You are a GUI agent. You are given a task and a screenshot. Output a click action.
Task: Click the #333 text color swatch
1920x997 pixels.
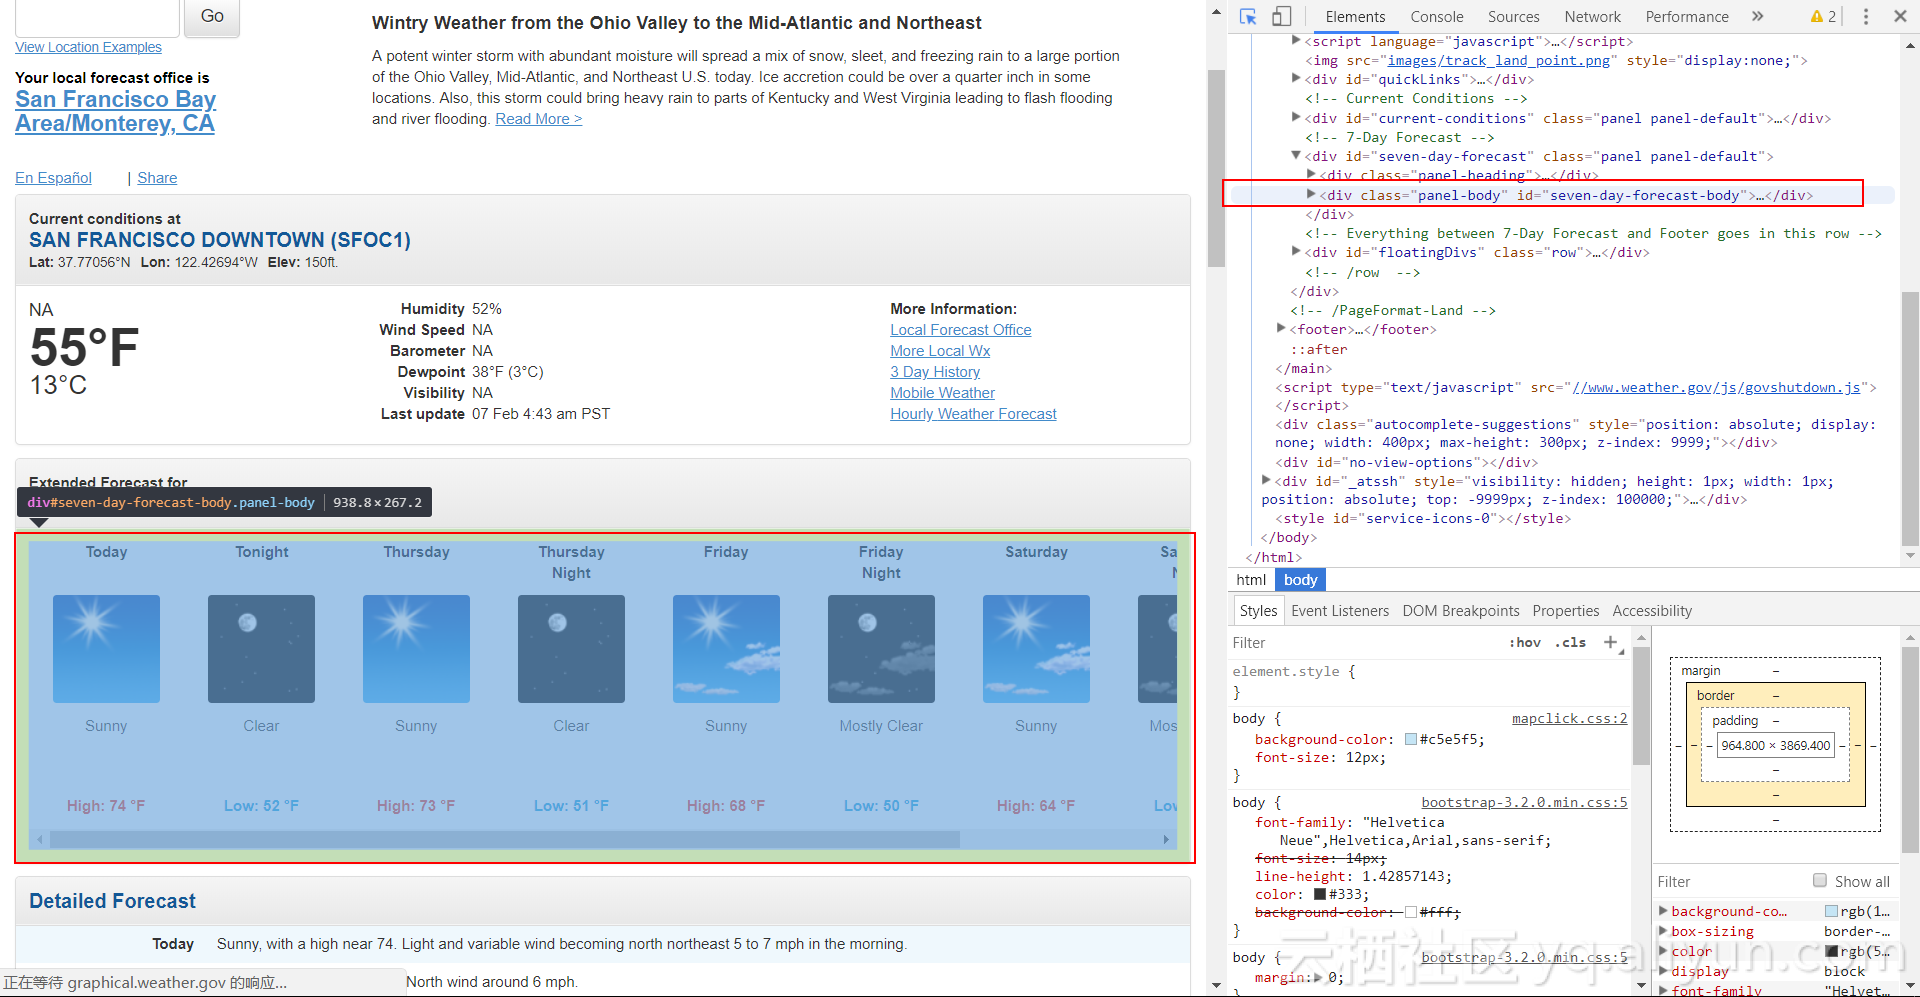click(x=1319, y=894)
